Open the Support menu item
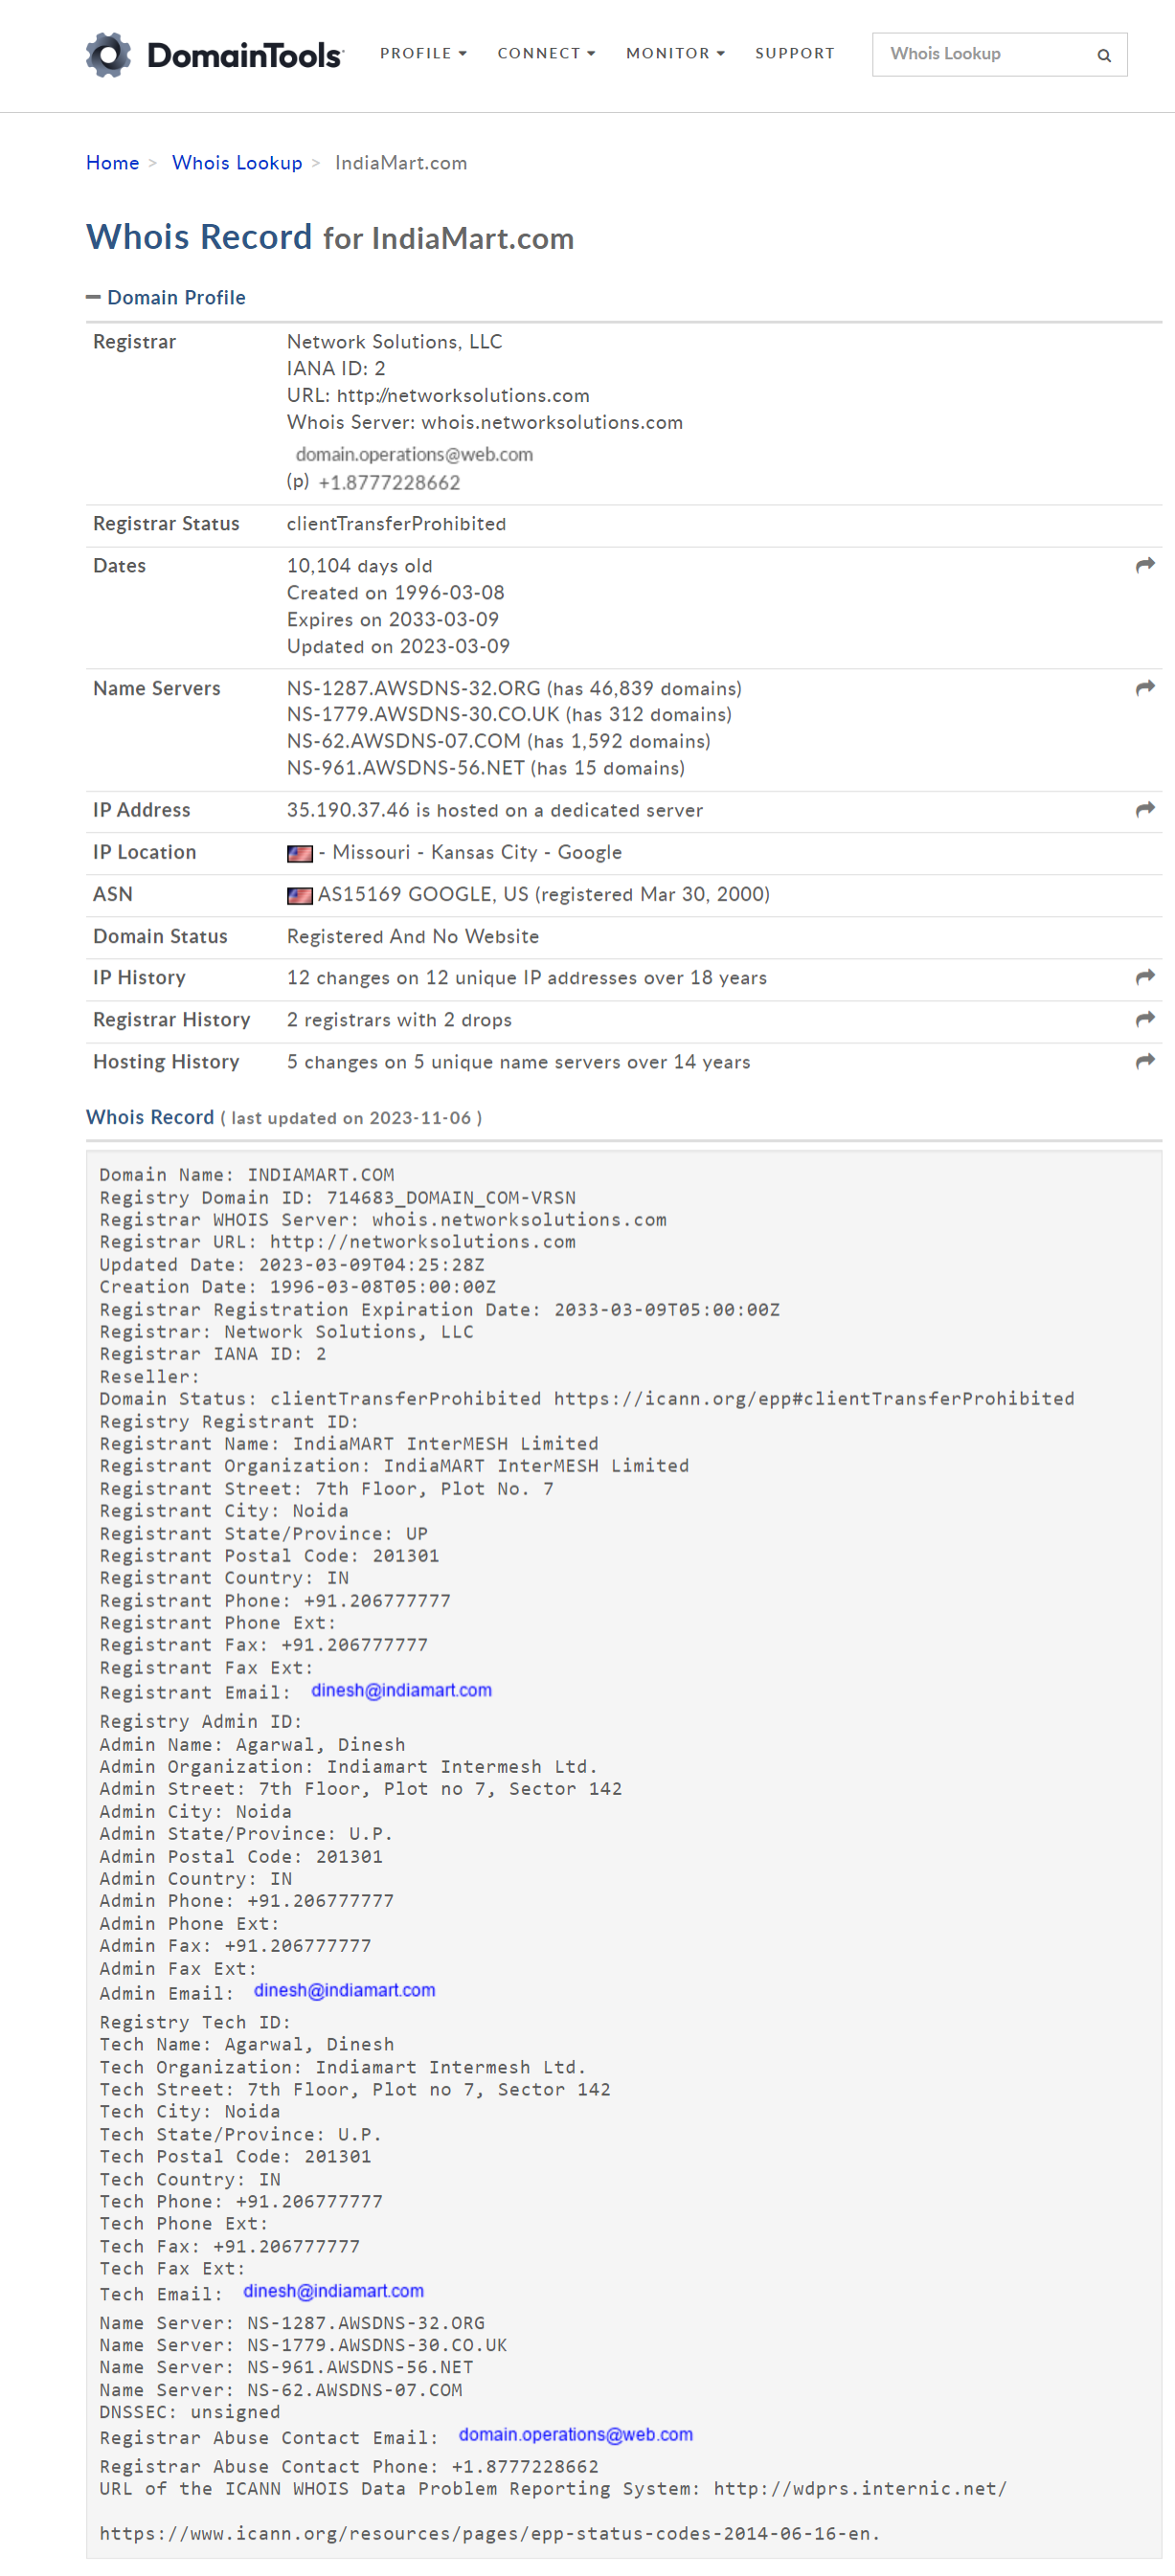The height and width of the screenshot is (2576, 1175). point(794,54)
